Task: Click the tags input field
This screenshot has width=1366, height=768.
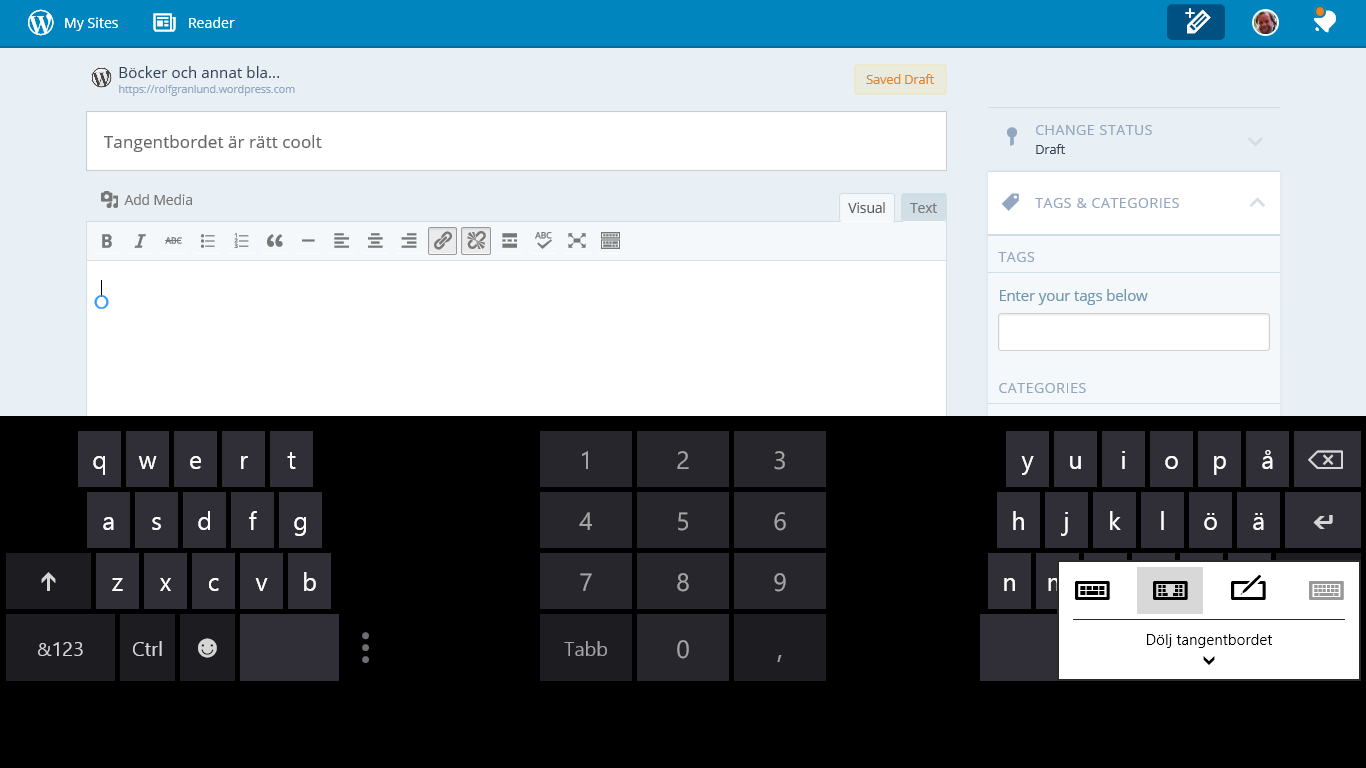Action: click(1133, 332)
